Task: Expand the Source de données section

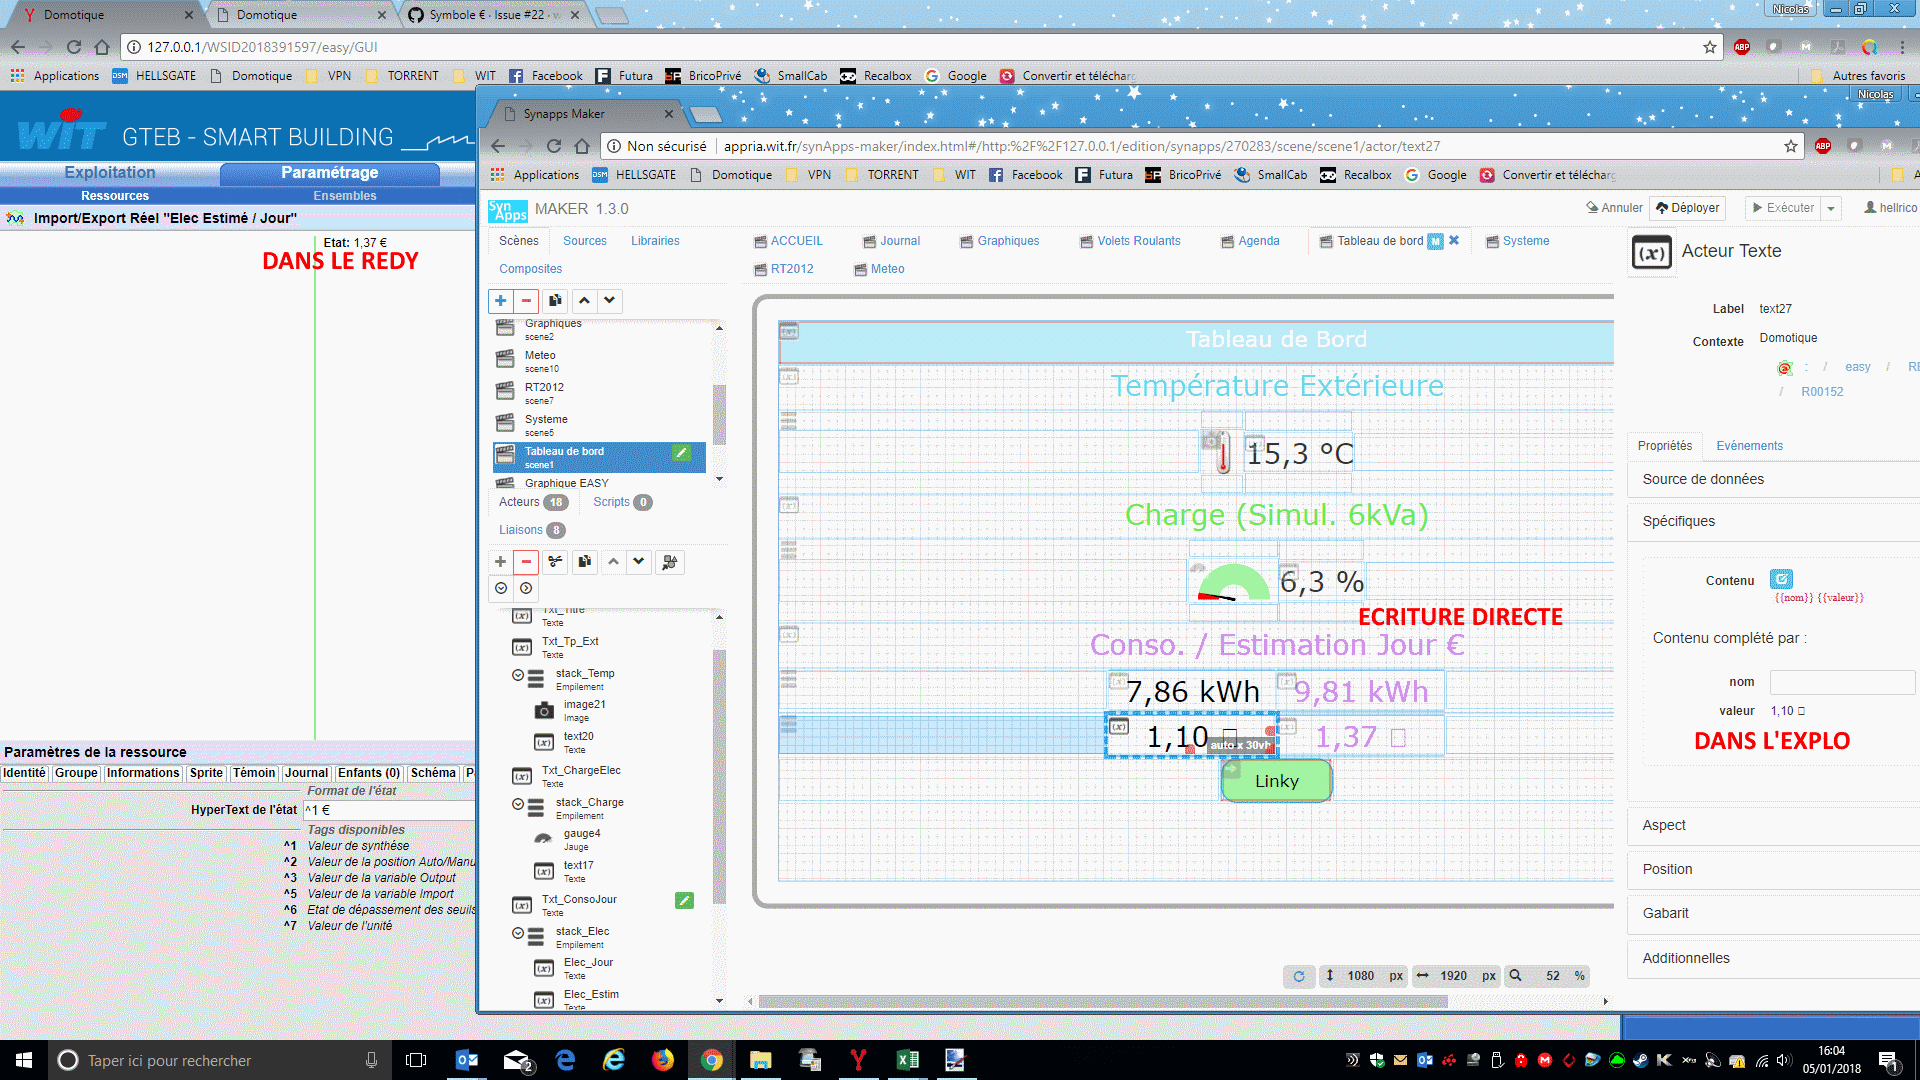Action: point(1772,479)
